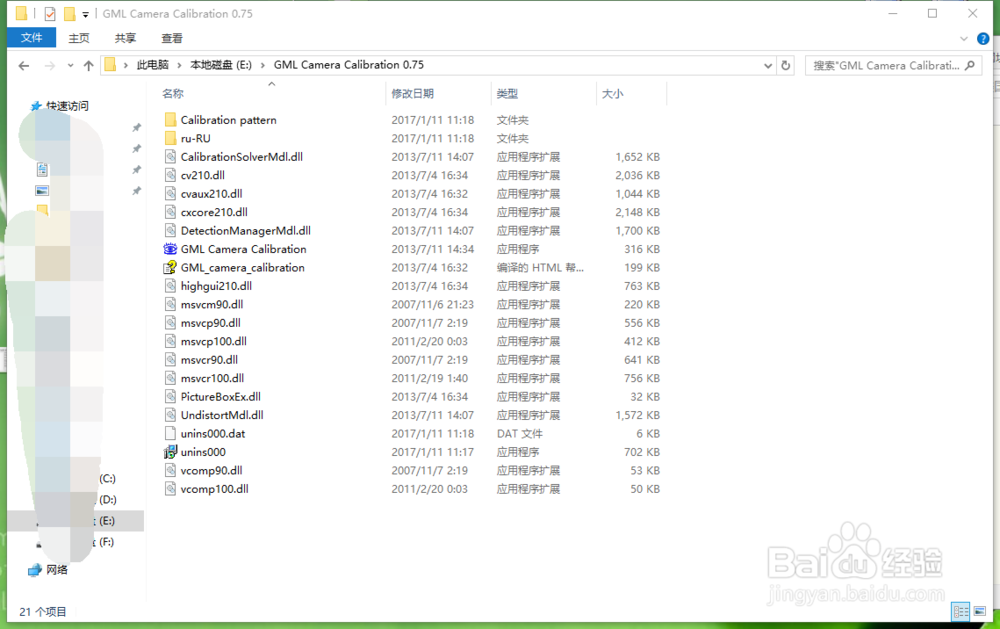Go up one folder level arrow
This screenshot has height=629, width=1000.
click(89, 66)
